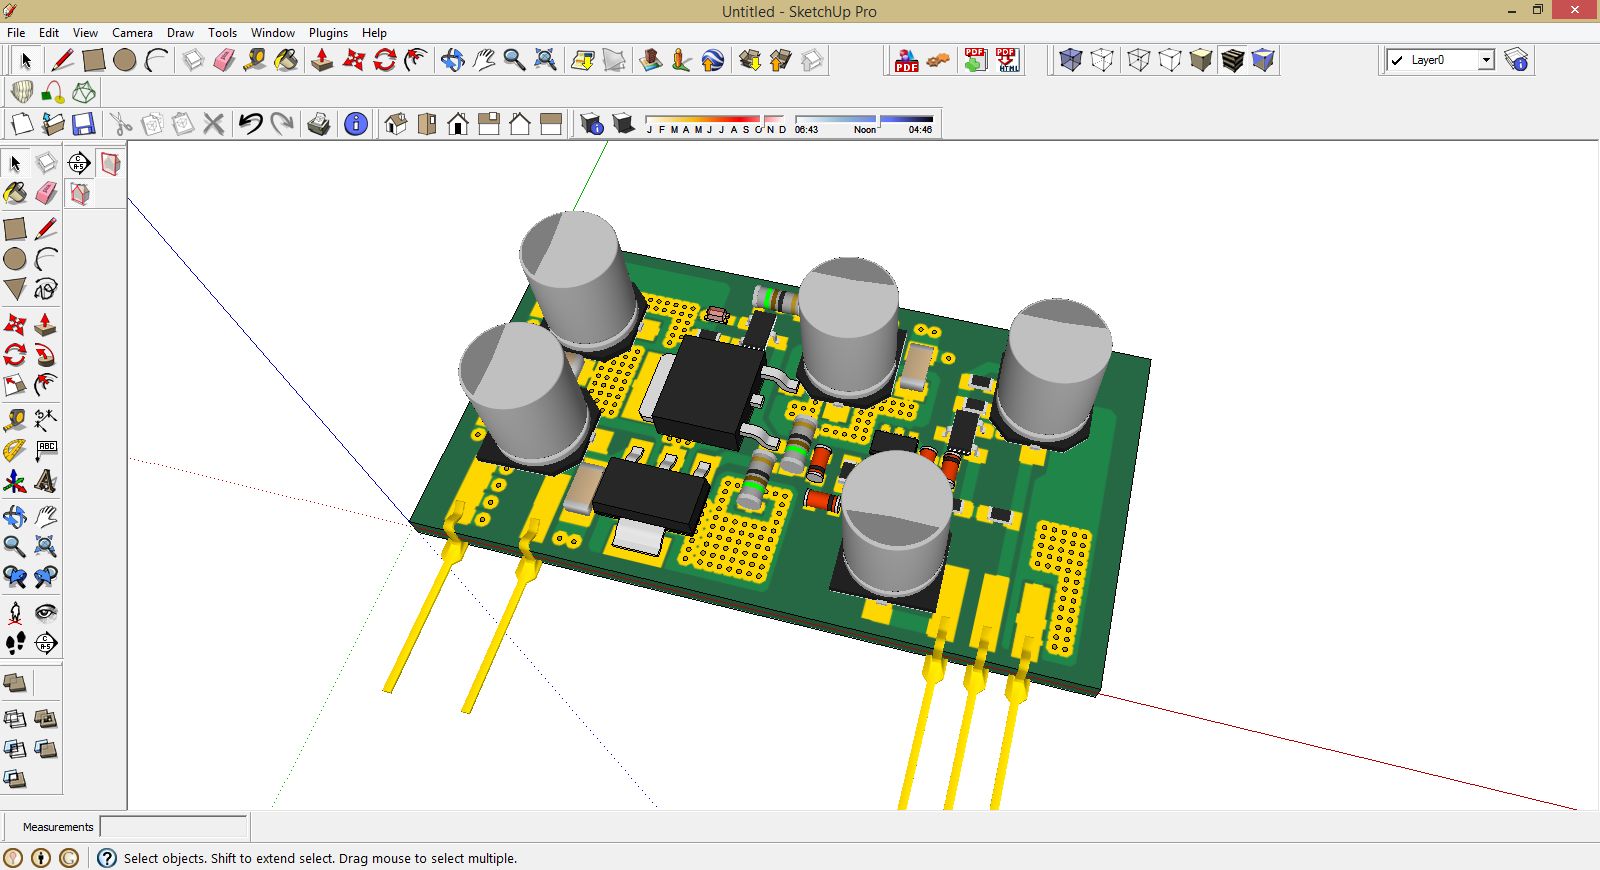
Task: Open the Camera menu
Action: point(132,33)
